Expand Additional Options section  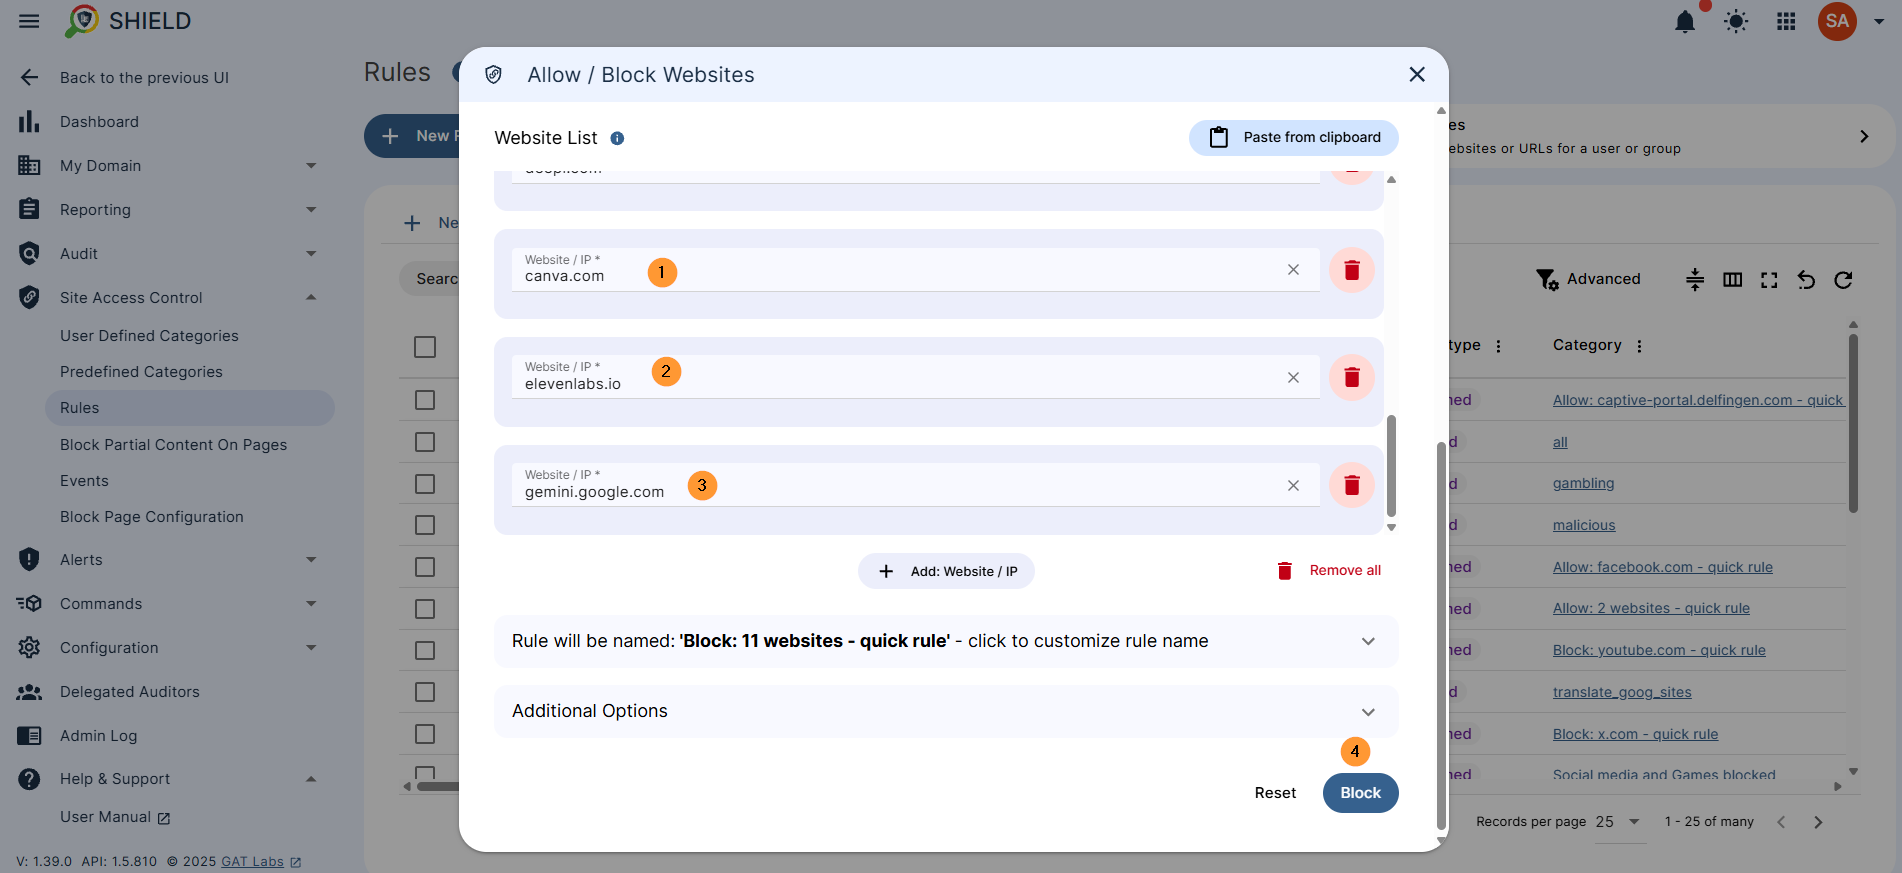click(946, 711)
